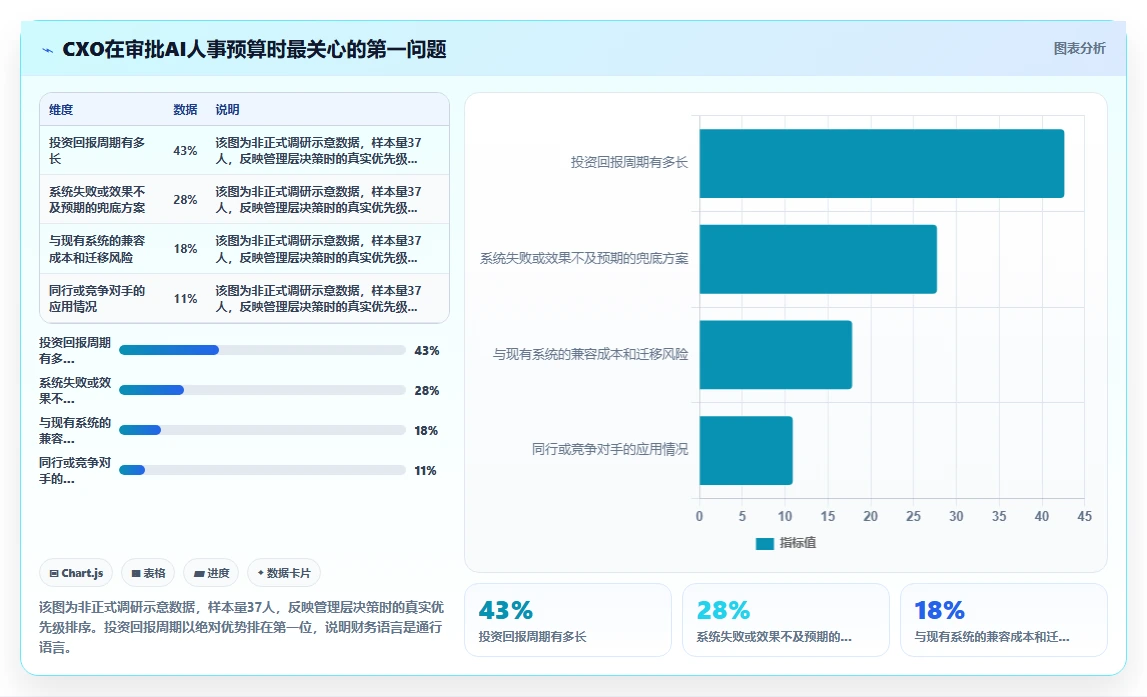
Task: Click the 维度 column header
Action: [61, 110]
